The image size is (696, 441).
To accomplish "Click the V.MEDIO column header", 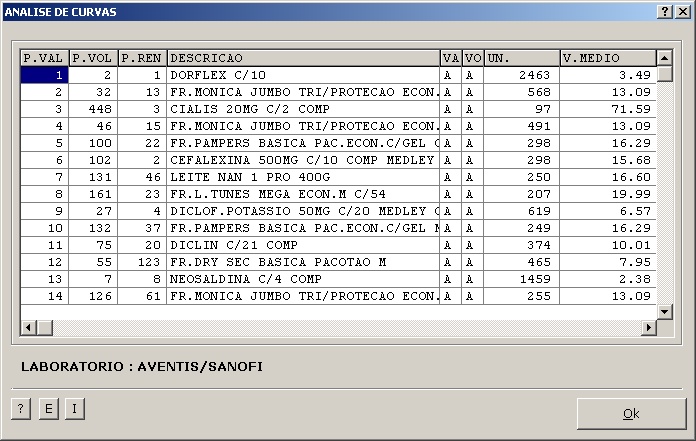I will point(608,58).
